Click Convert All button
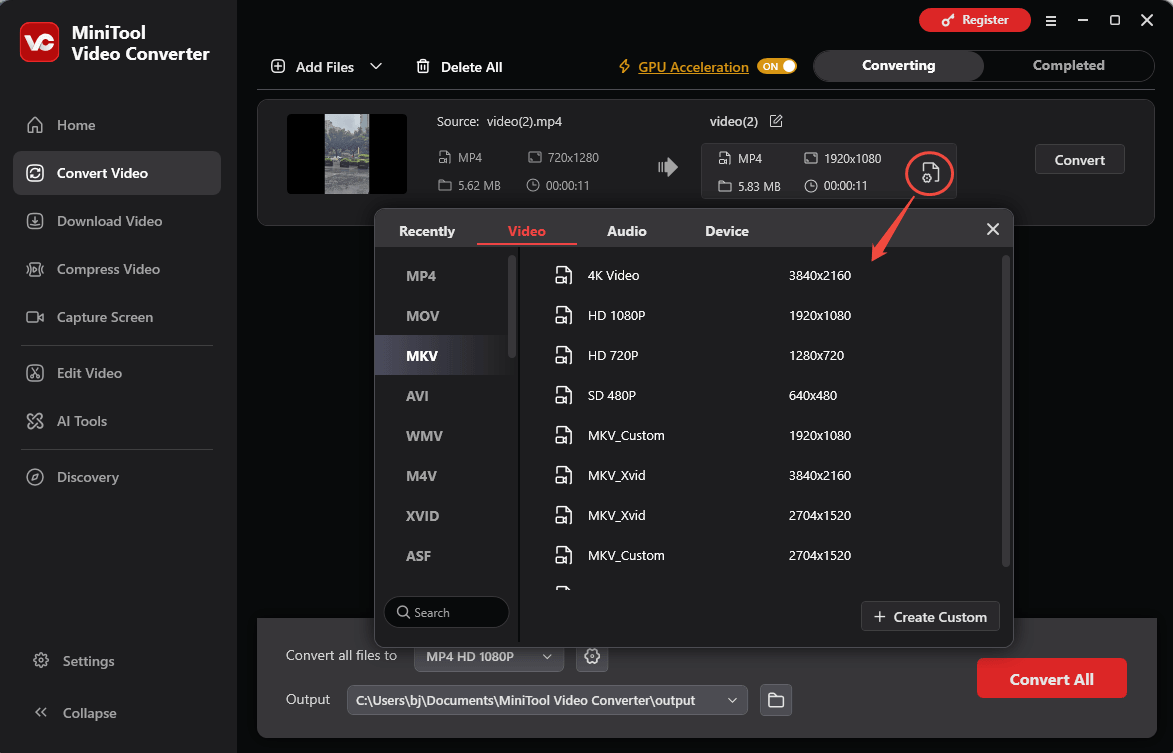The width and height of the screenshot is (1173, 753). click(1051, 679)
